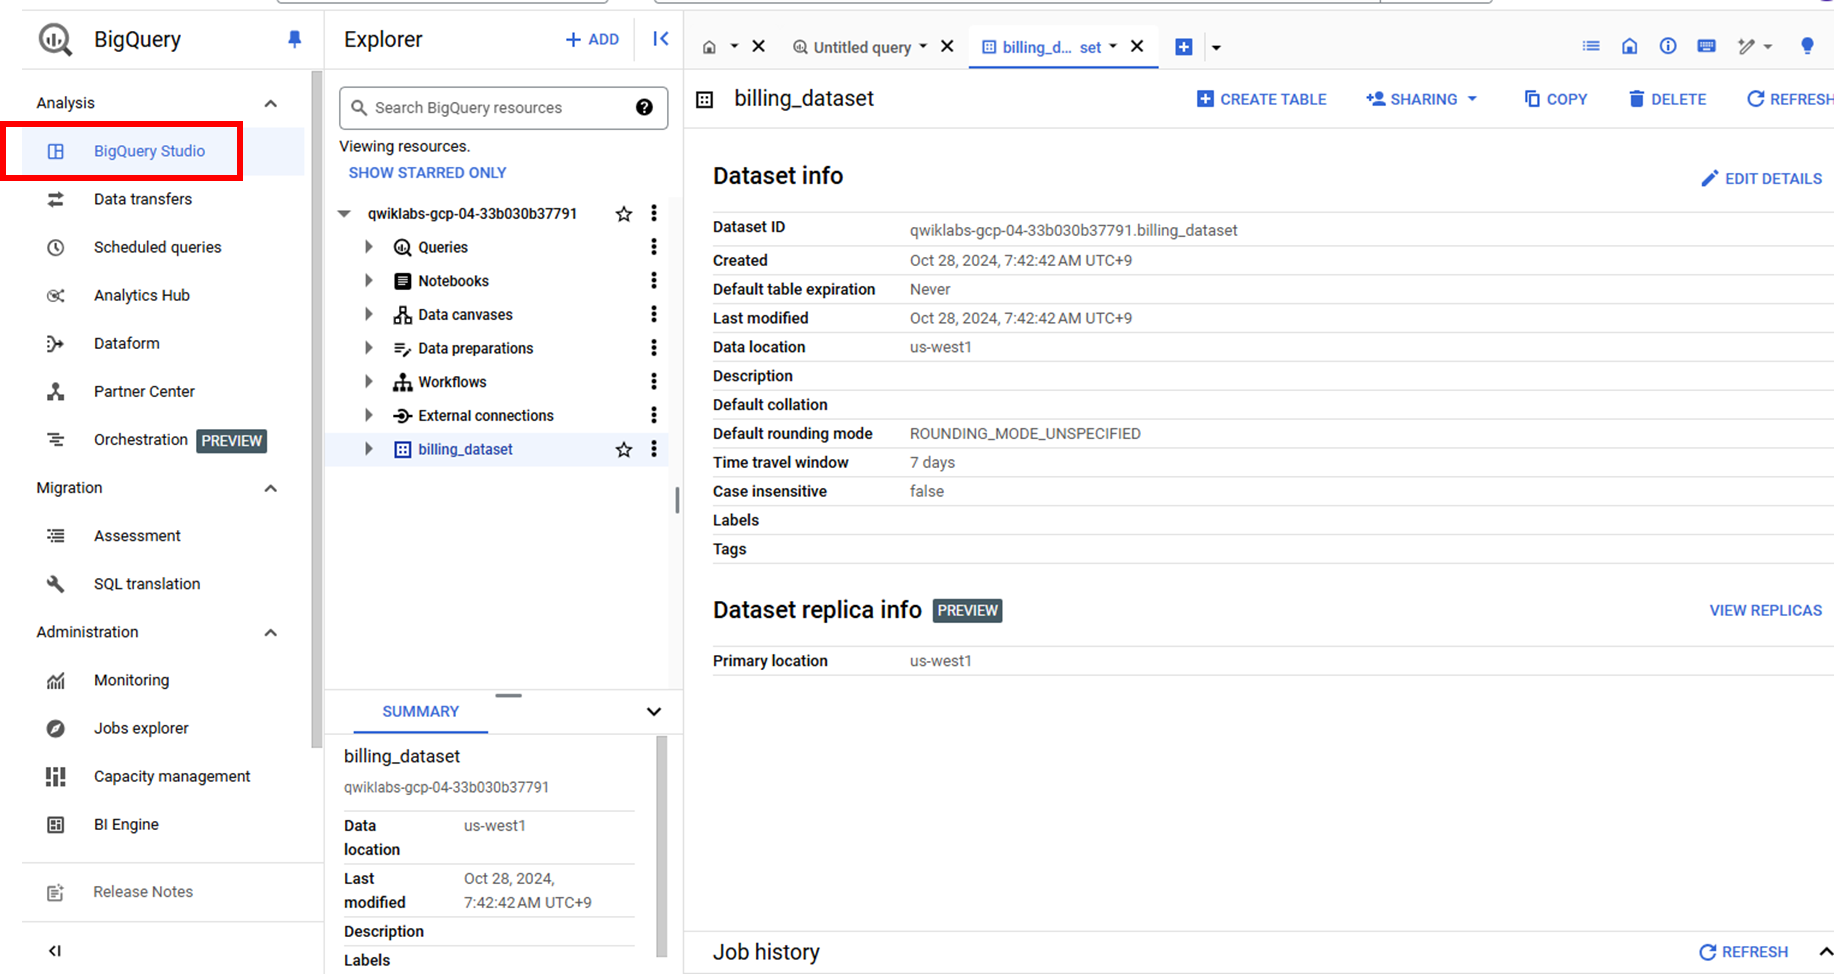Open Data transfers page

142,199
